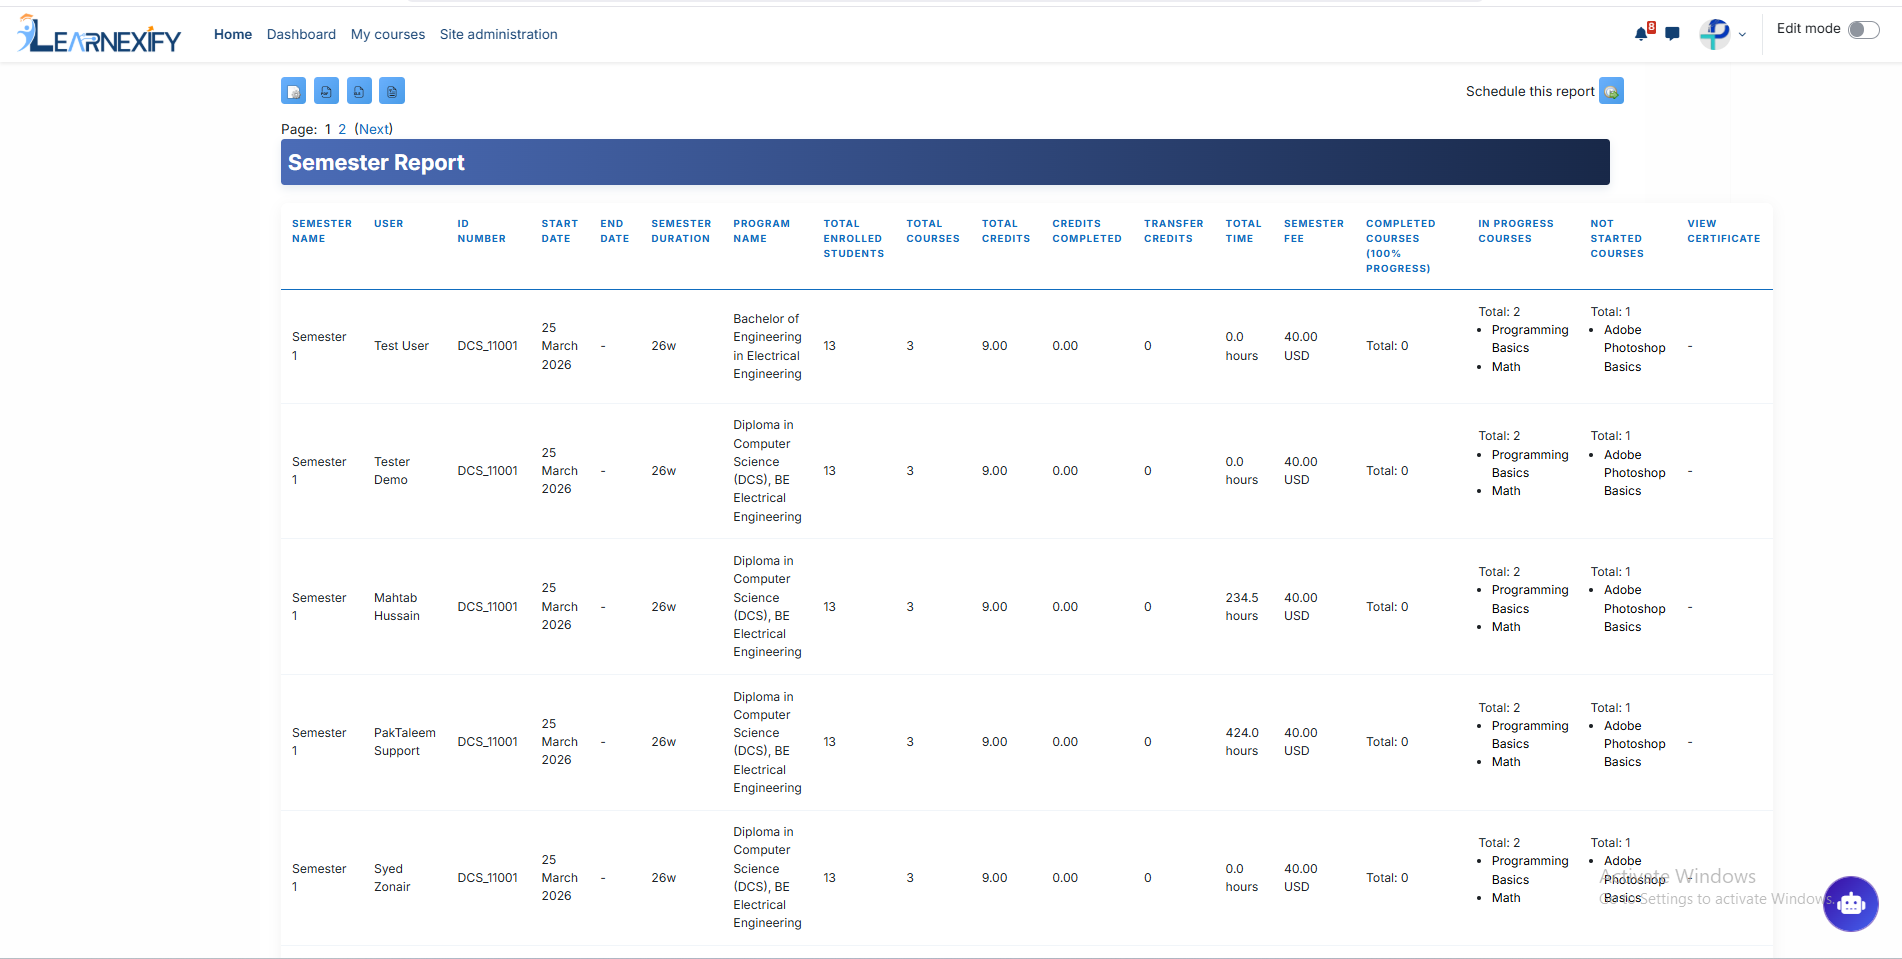Image resolution: width=1902 pixels, height=959 pixels.
Task: Open My courses in the navigation
Action: click(388, 34)
